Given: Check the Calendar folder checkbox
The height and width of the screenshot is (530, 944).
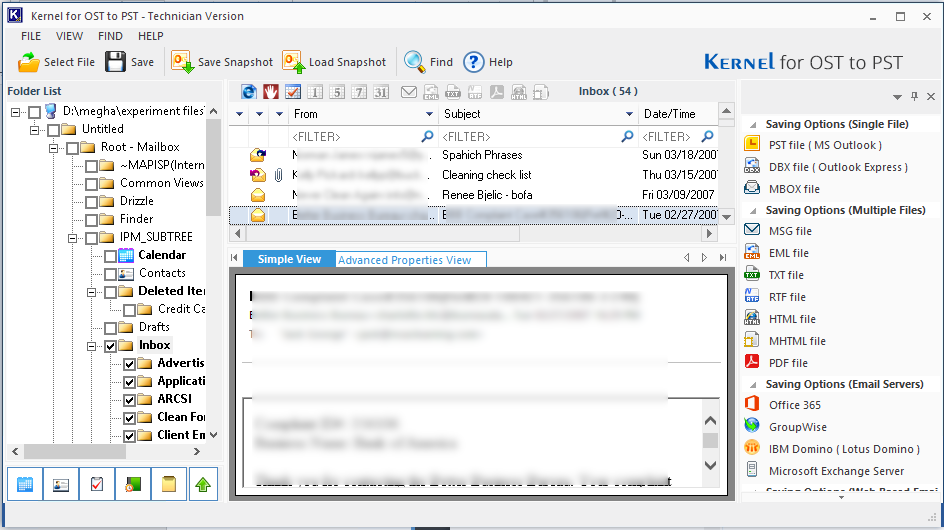Looking at the screenshot, I should (x=110, y=257).
